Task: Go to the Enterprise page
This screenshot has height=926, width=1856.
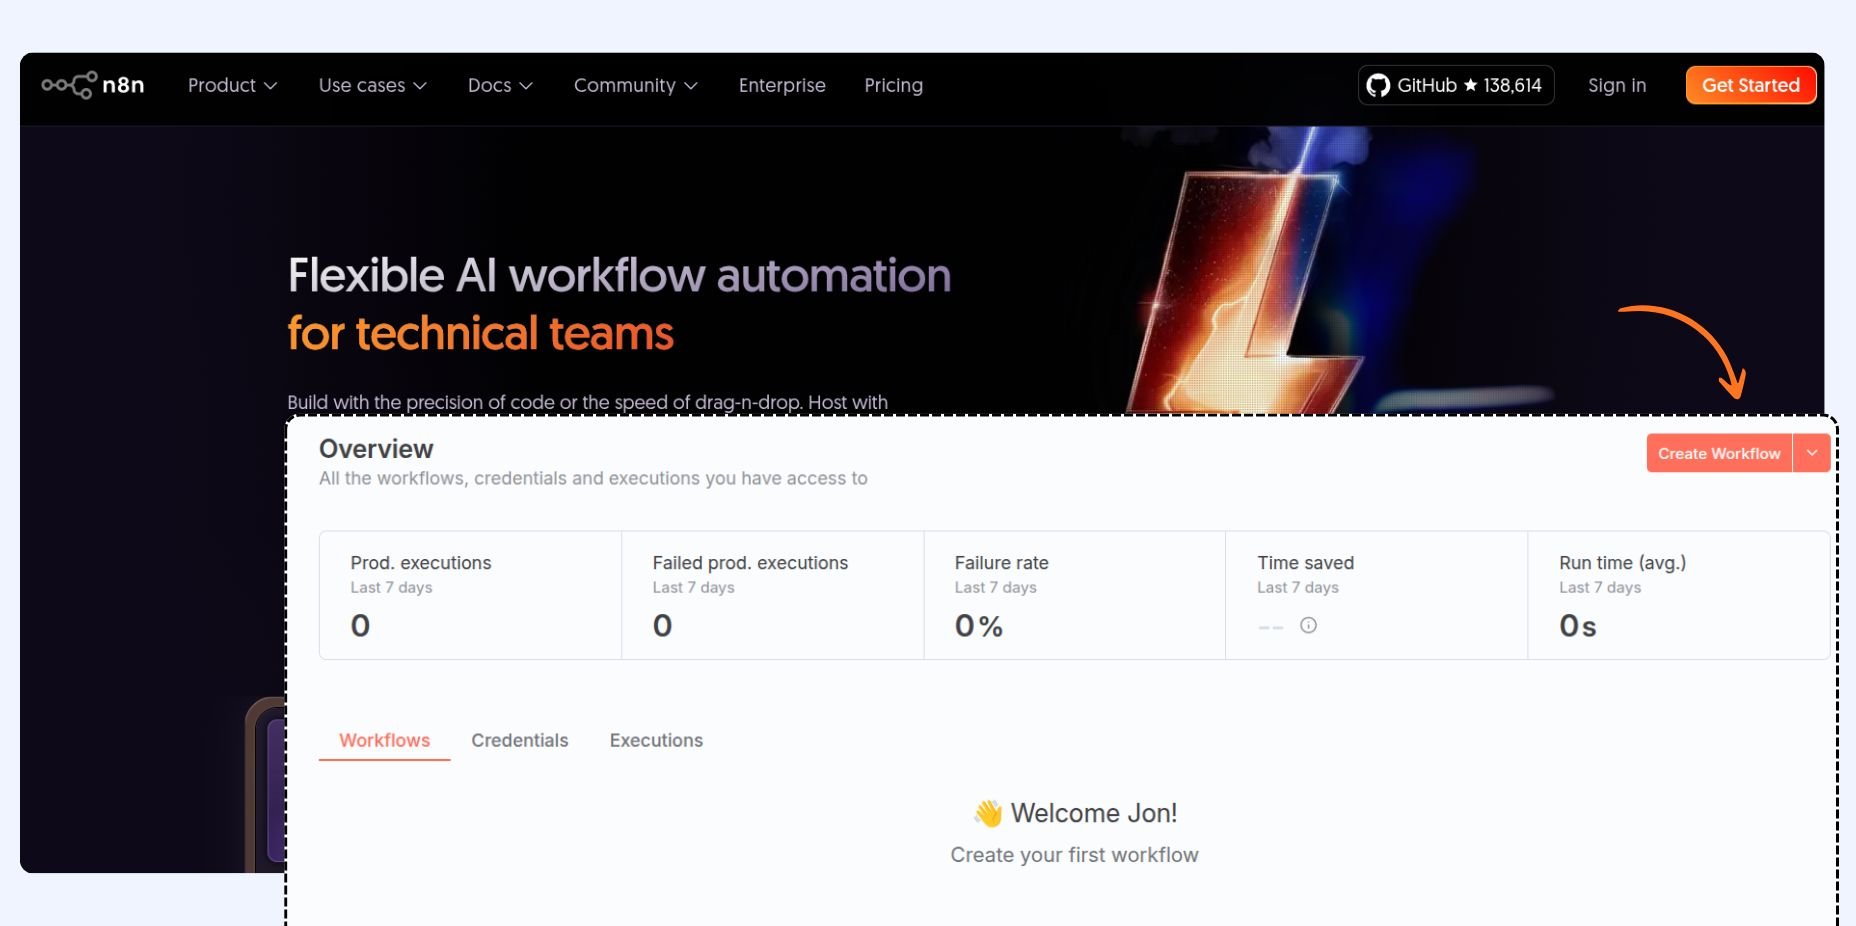Action: (782, 86)
